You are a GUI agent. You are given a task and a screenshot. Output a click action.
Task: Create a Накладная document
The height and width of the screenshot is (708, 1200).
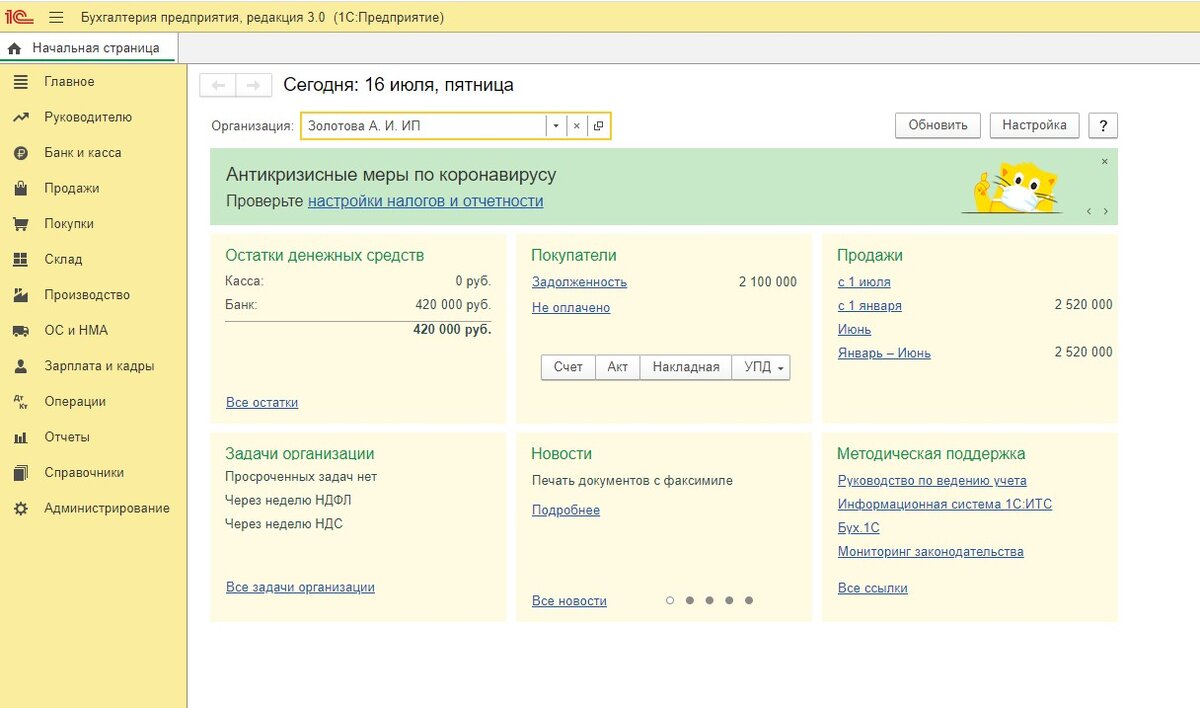click(686, 367)
